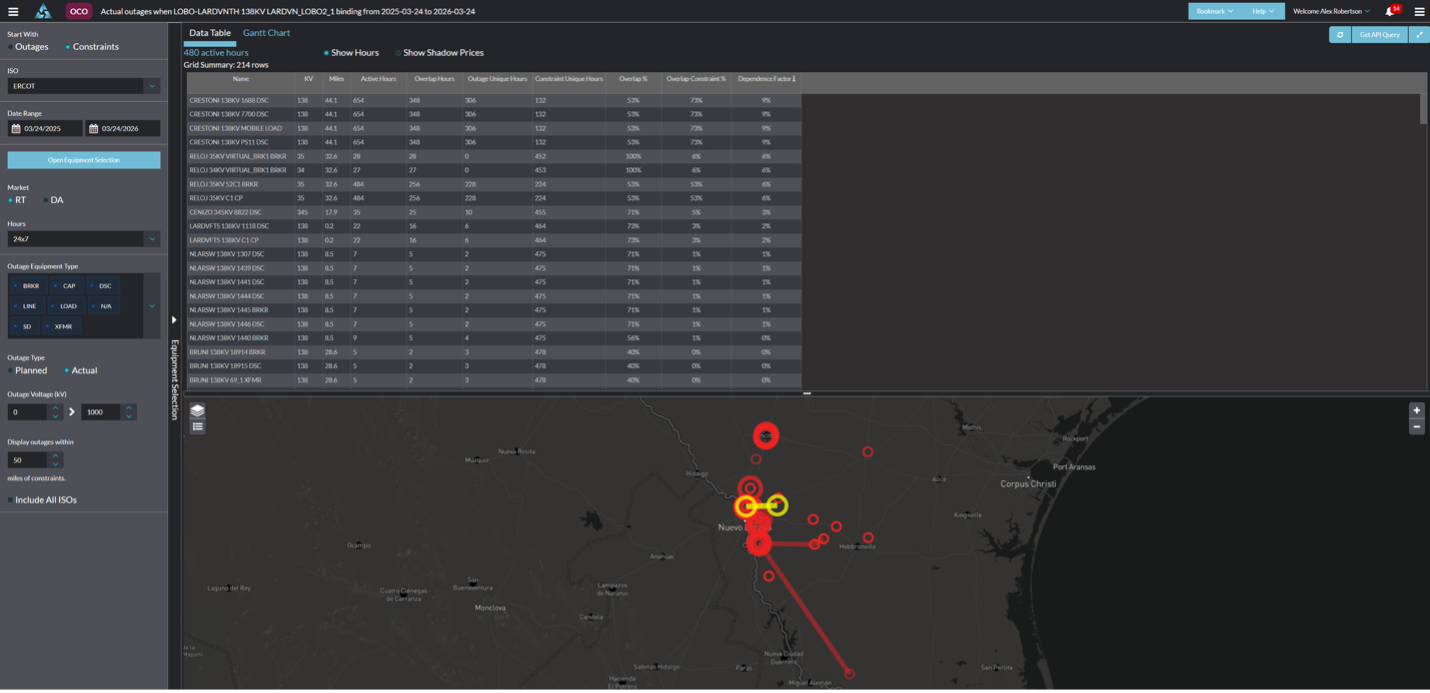Viewport: 1430px width, 693px height.
Task: Click the Get API Query button
Action: coord(1379,35)
